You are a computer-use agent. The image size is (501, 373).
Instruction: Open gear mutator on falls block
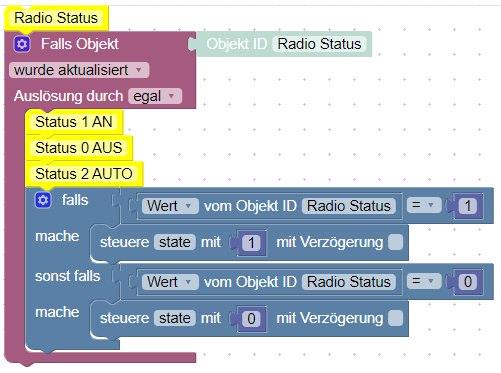(x=43, y=200)
